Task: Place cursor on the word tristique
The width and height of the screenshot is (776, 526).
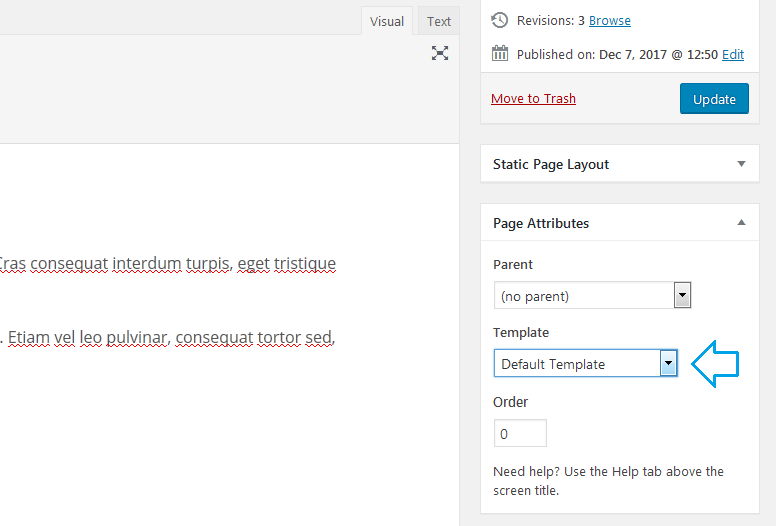Action: tap(304, 263)
